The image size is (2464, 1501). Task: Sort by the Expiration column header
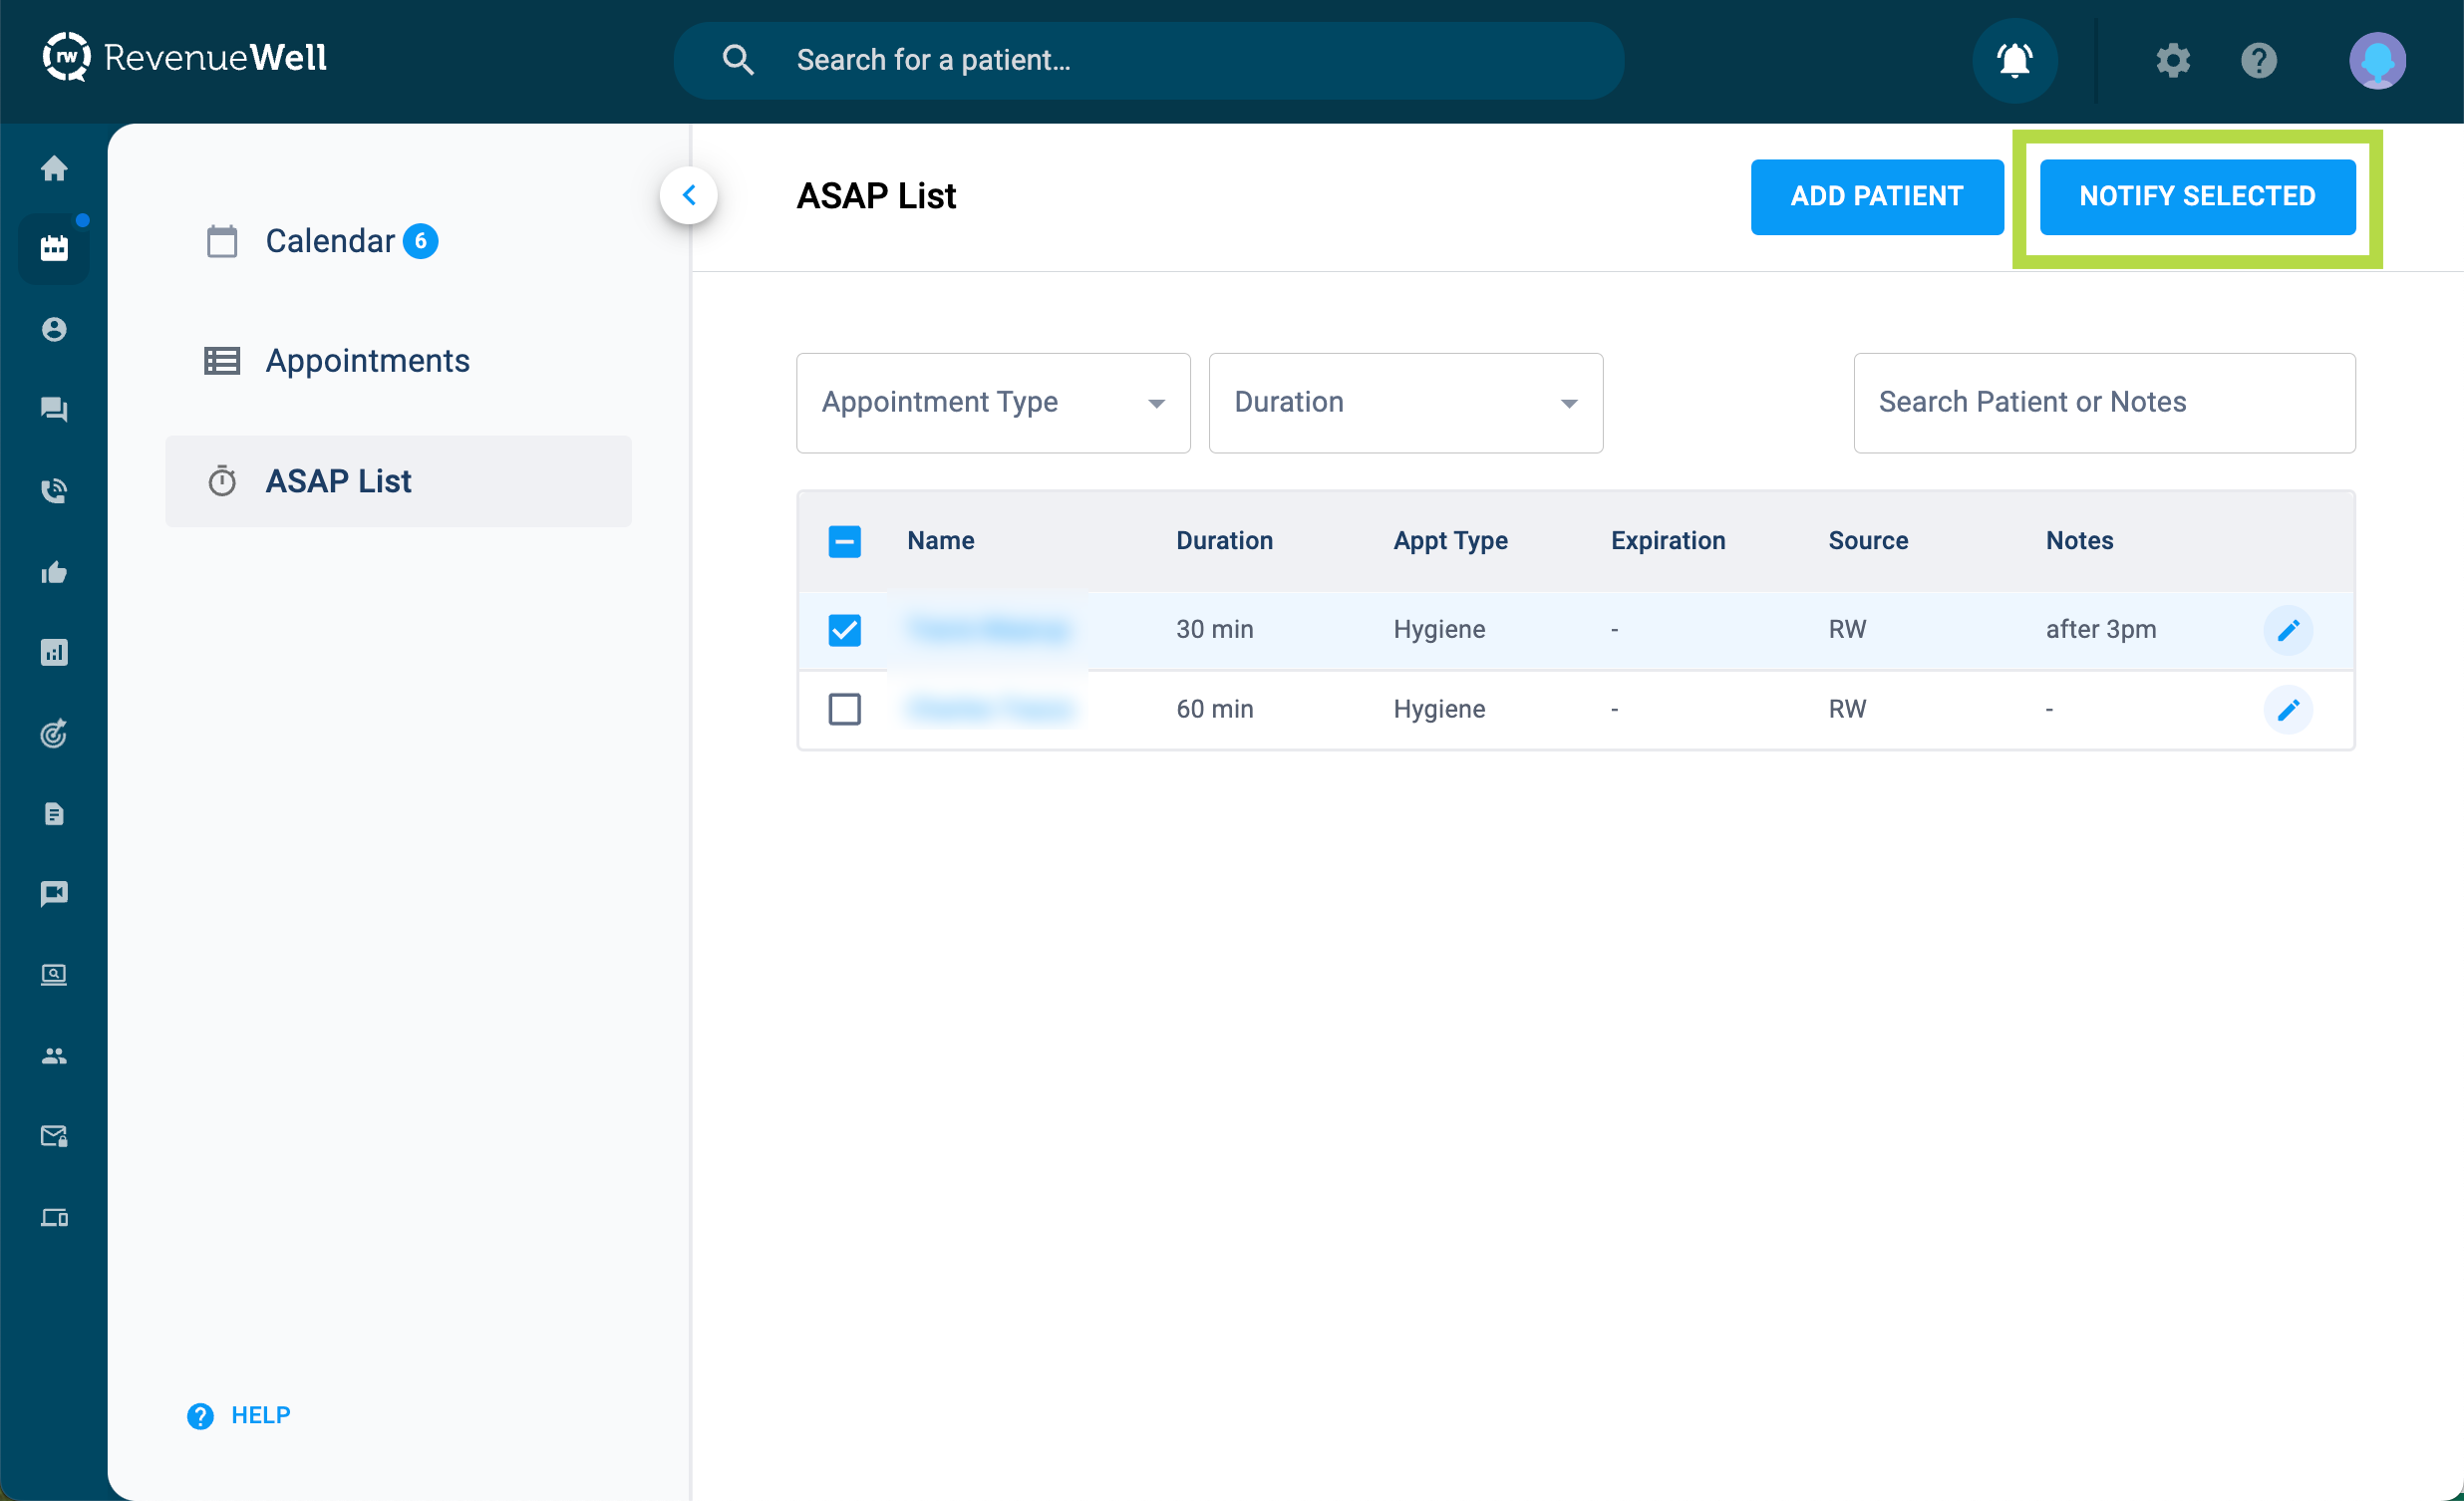coord(1668,541)
